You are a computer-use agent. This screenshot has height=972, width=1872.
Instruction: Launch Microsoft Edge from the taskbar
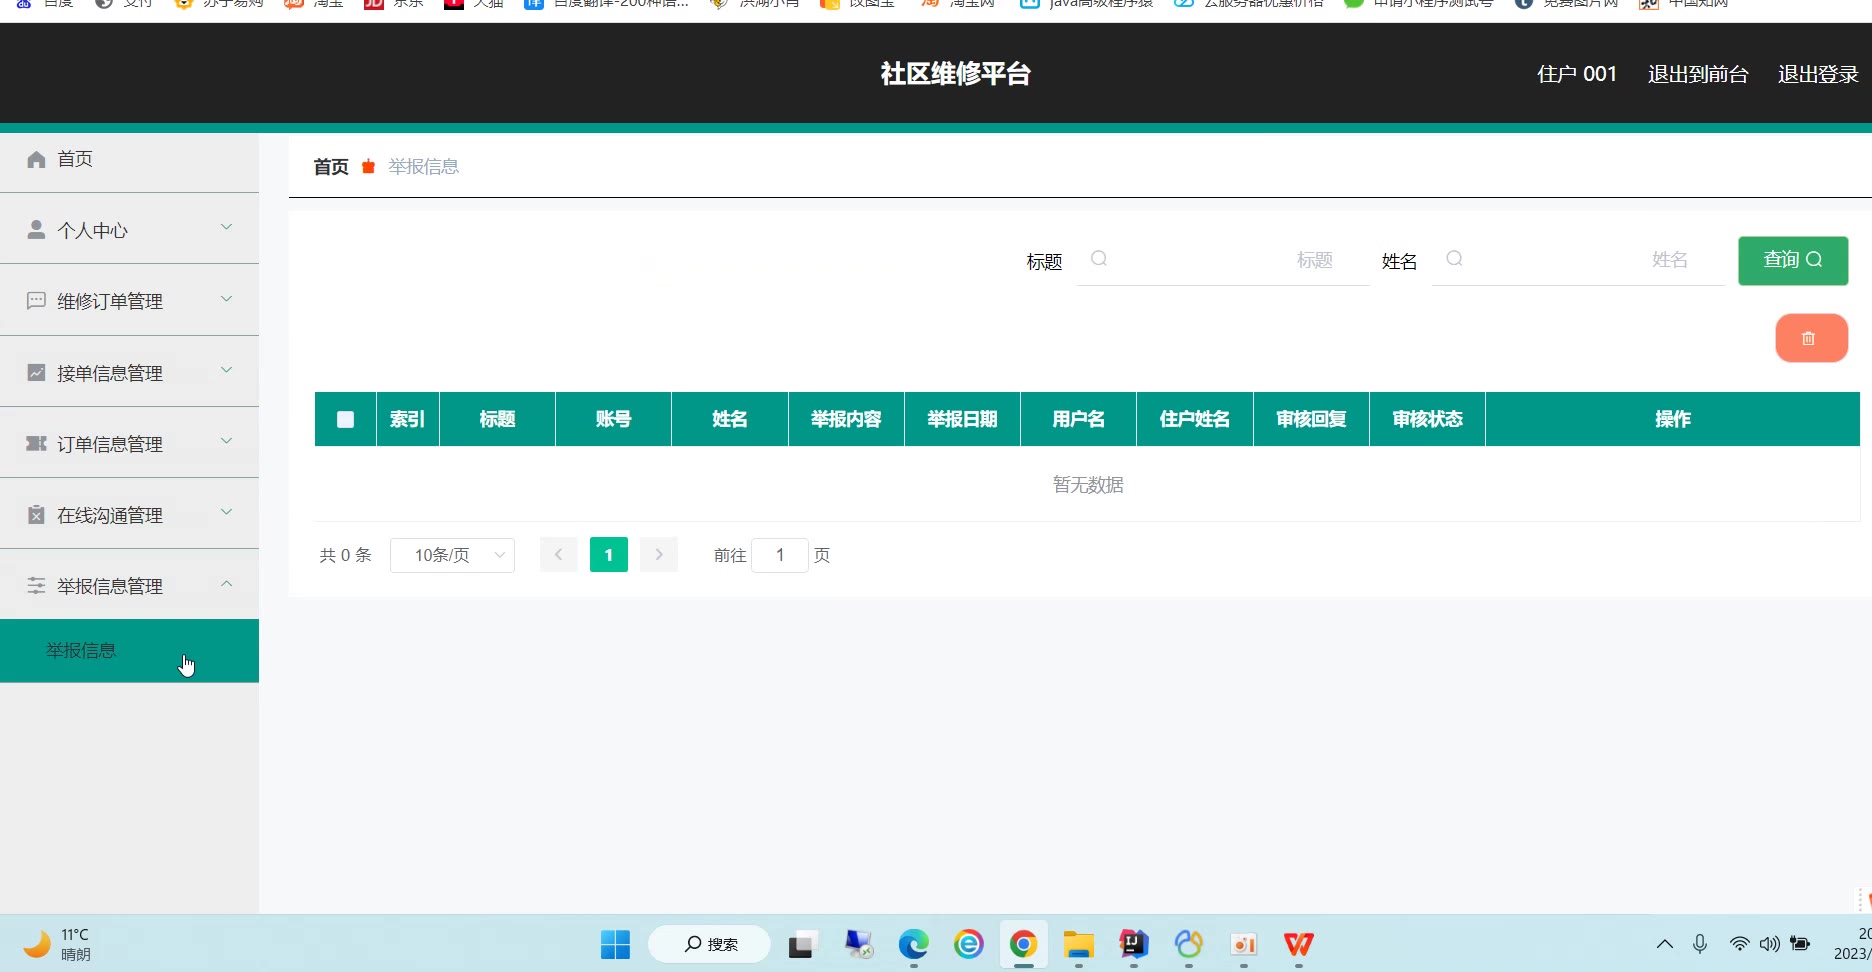913,944
